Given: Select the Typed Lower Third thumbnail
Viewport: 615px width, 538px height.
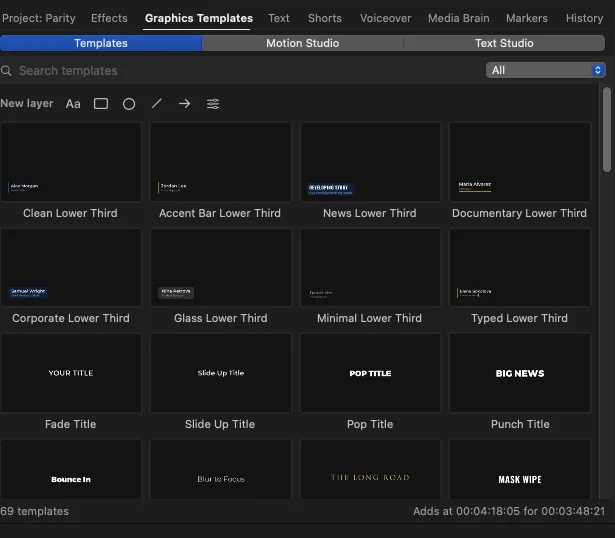Looking at the screenshot, I should tap(520, 267).
